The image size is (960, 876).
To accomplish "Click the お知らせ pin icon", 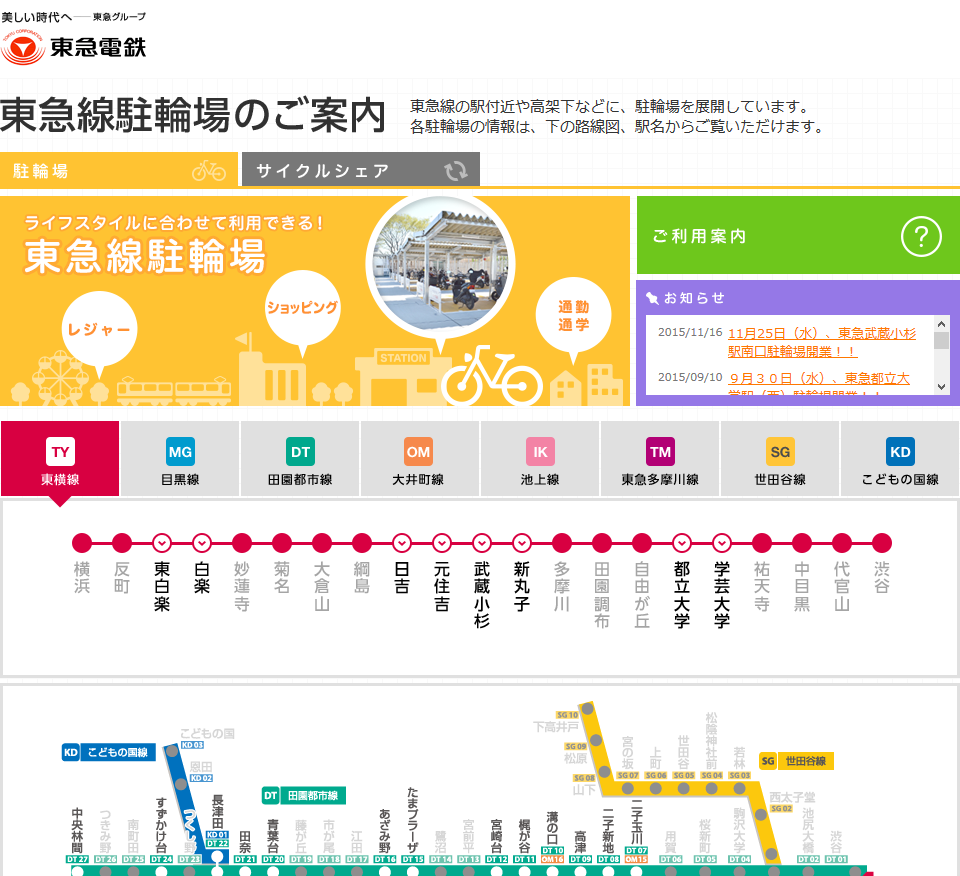I will (652, 298).
